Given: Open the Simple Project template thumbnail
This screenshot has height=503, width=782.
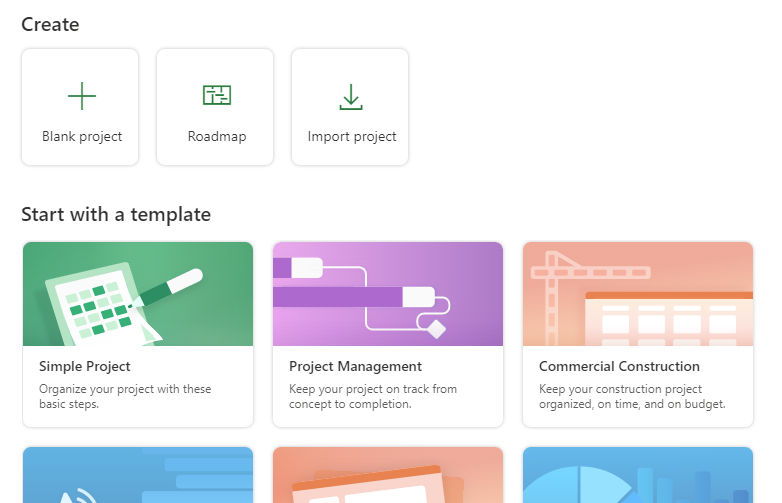Looking at the screenshot, I should pyautogui.click(x=138, y=294).
